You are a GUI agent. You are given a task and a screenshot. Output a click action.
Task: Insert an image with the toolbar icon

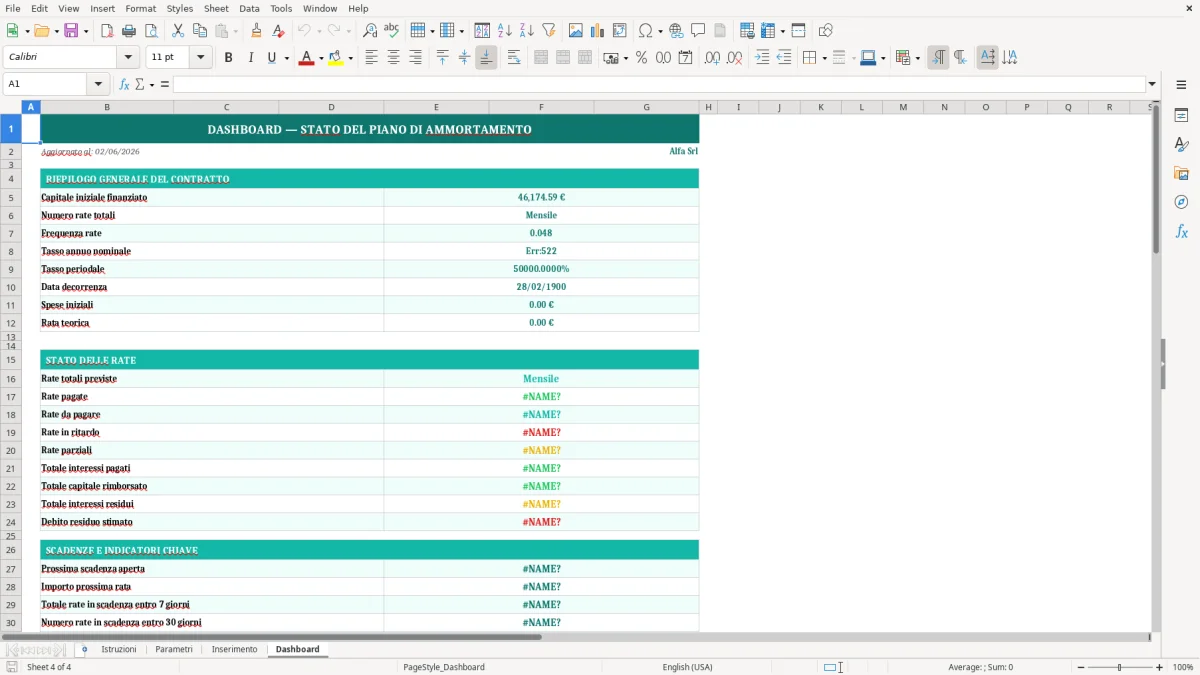coord(576,31)
